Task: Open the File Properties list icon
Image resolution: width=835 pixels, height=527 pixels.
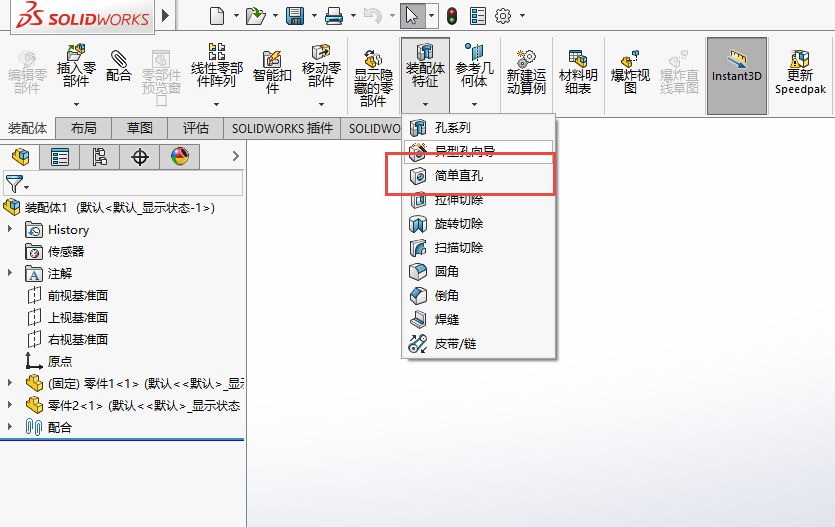Action: pos(478,16)
